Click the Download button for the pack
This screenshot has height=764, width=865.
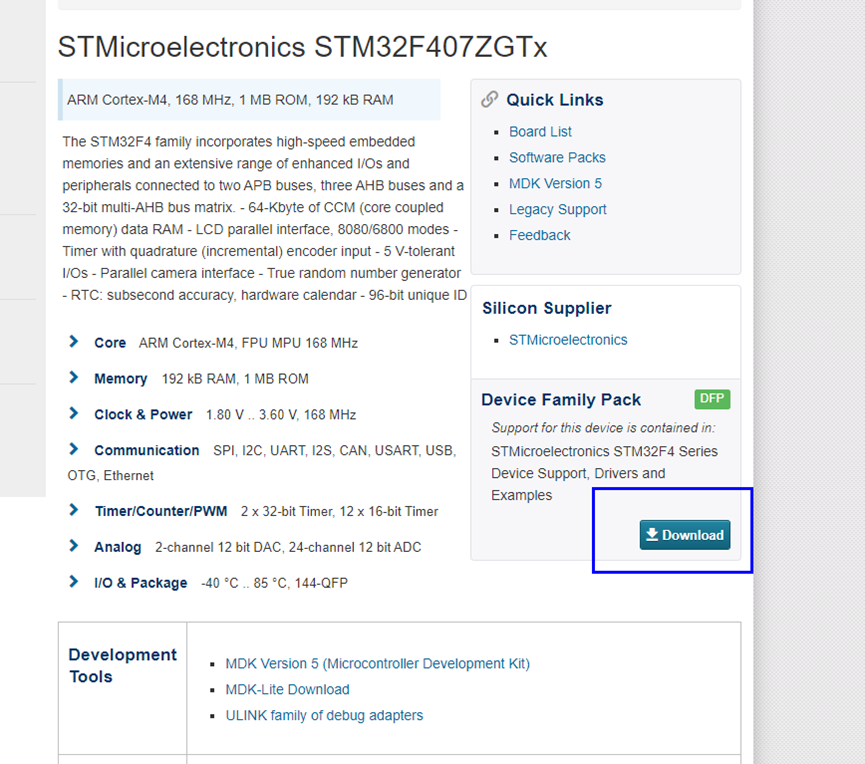[x=685, y=535]
